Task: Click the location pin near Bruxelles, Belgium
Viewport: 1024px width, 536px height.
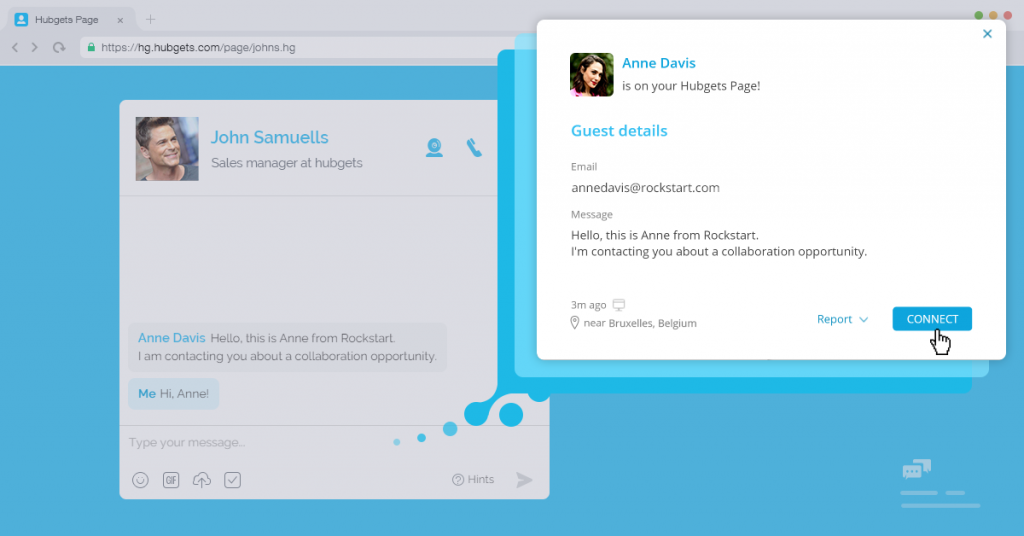Action: click(x=575, y=323)
